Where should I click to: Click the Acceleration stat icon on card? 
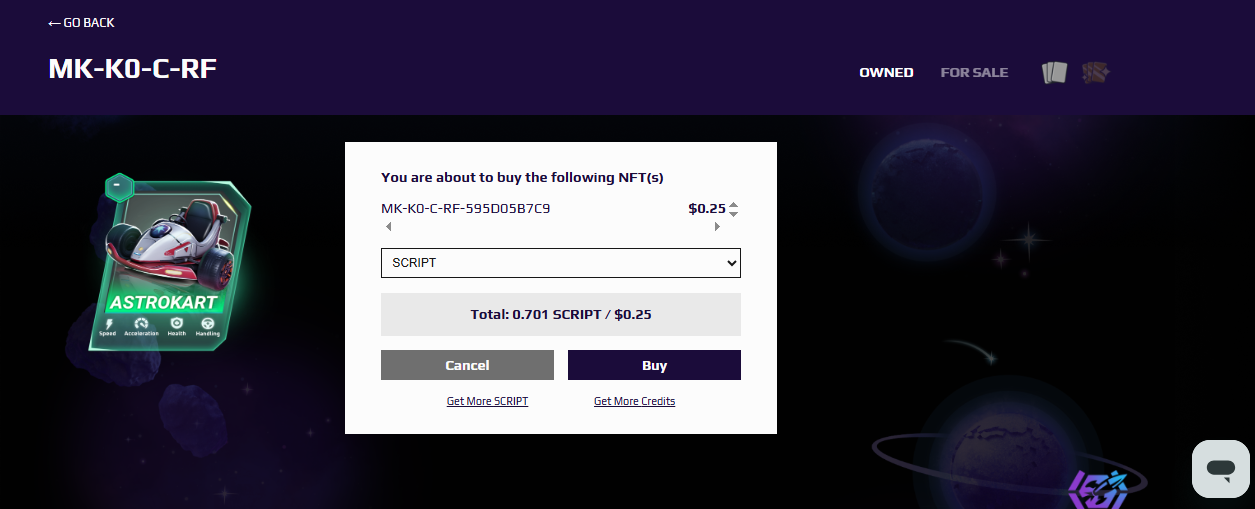point(141,323)
